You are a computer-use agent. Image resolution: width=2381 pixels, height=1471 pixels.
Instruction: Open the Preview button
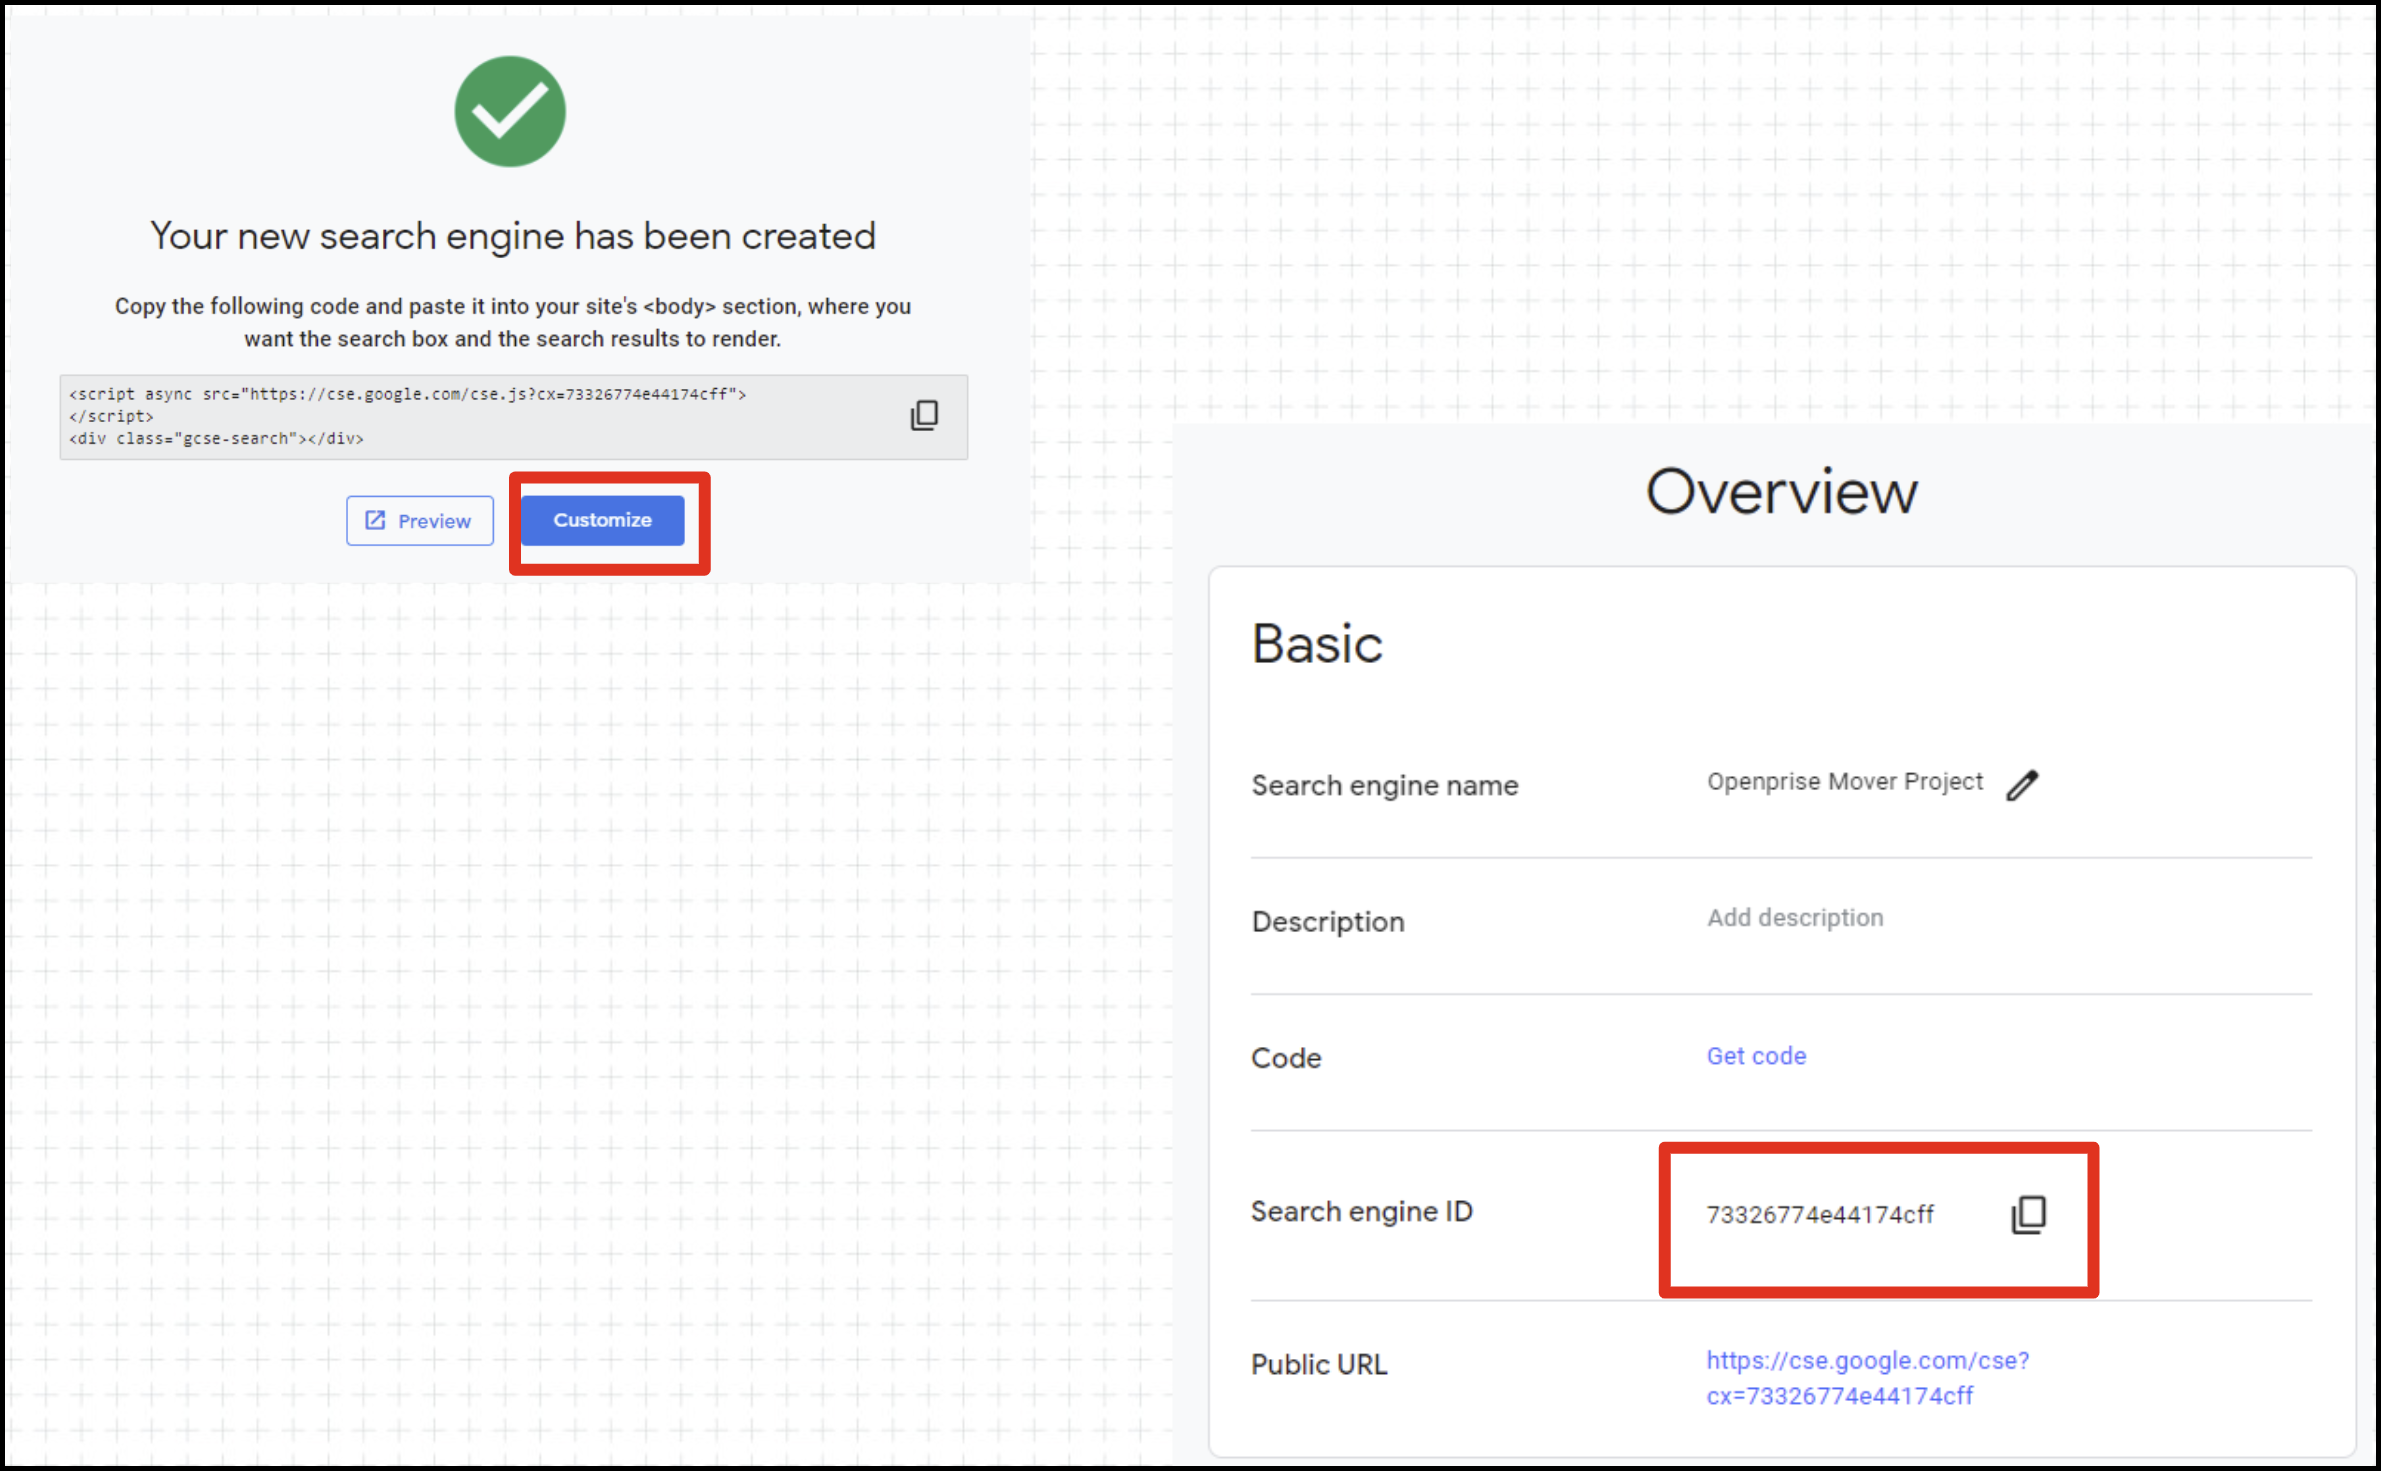click(x=420, y=521)
